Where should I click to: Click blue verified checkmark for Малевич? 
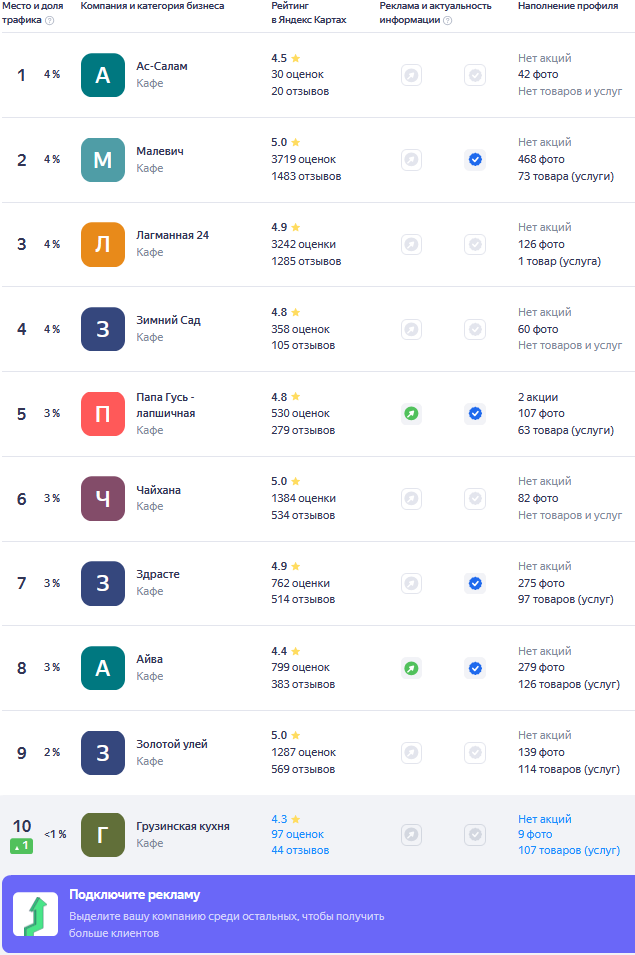[x=475, y=160]
